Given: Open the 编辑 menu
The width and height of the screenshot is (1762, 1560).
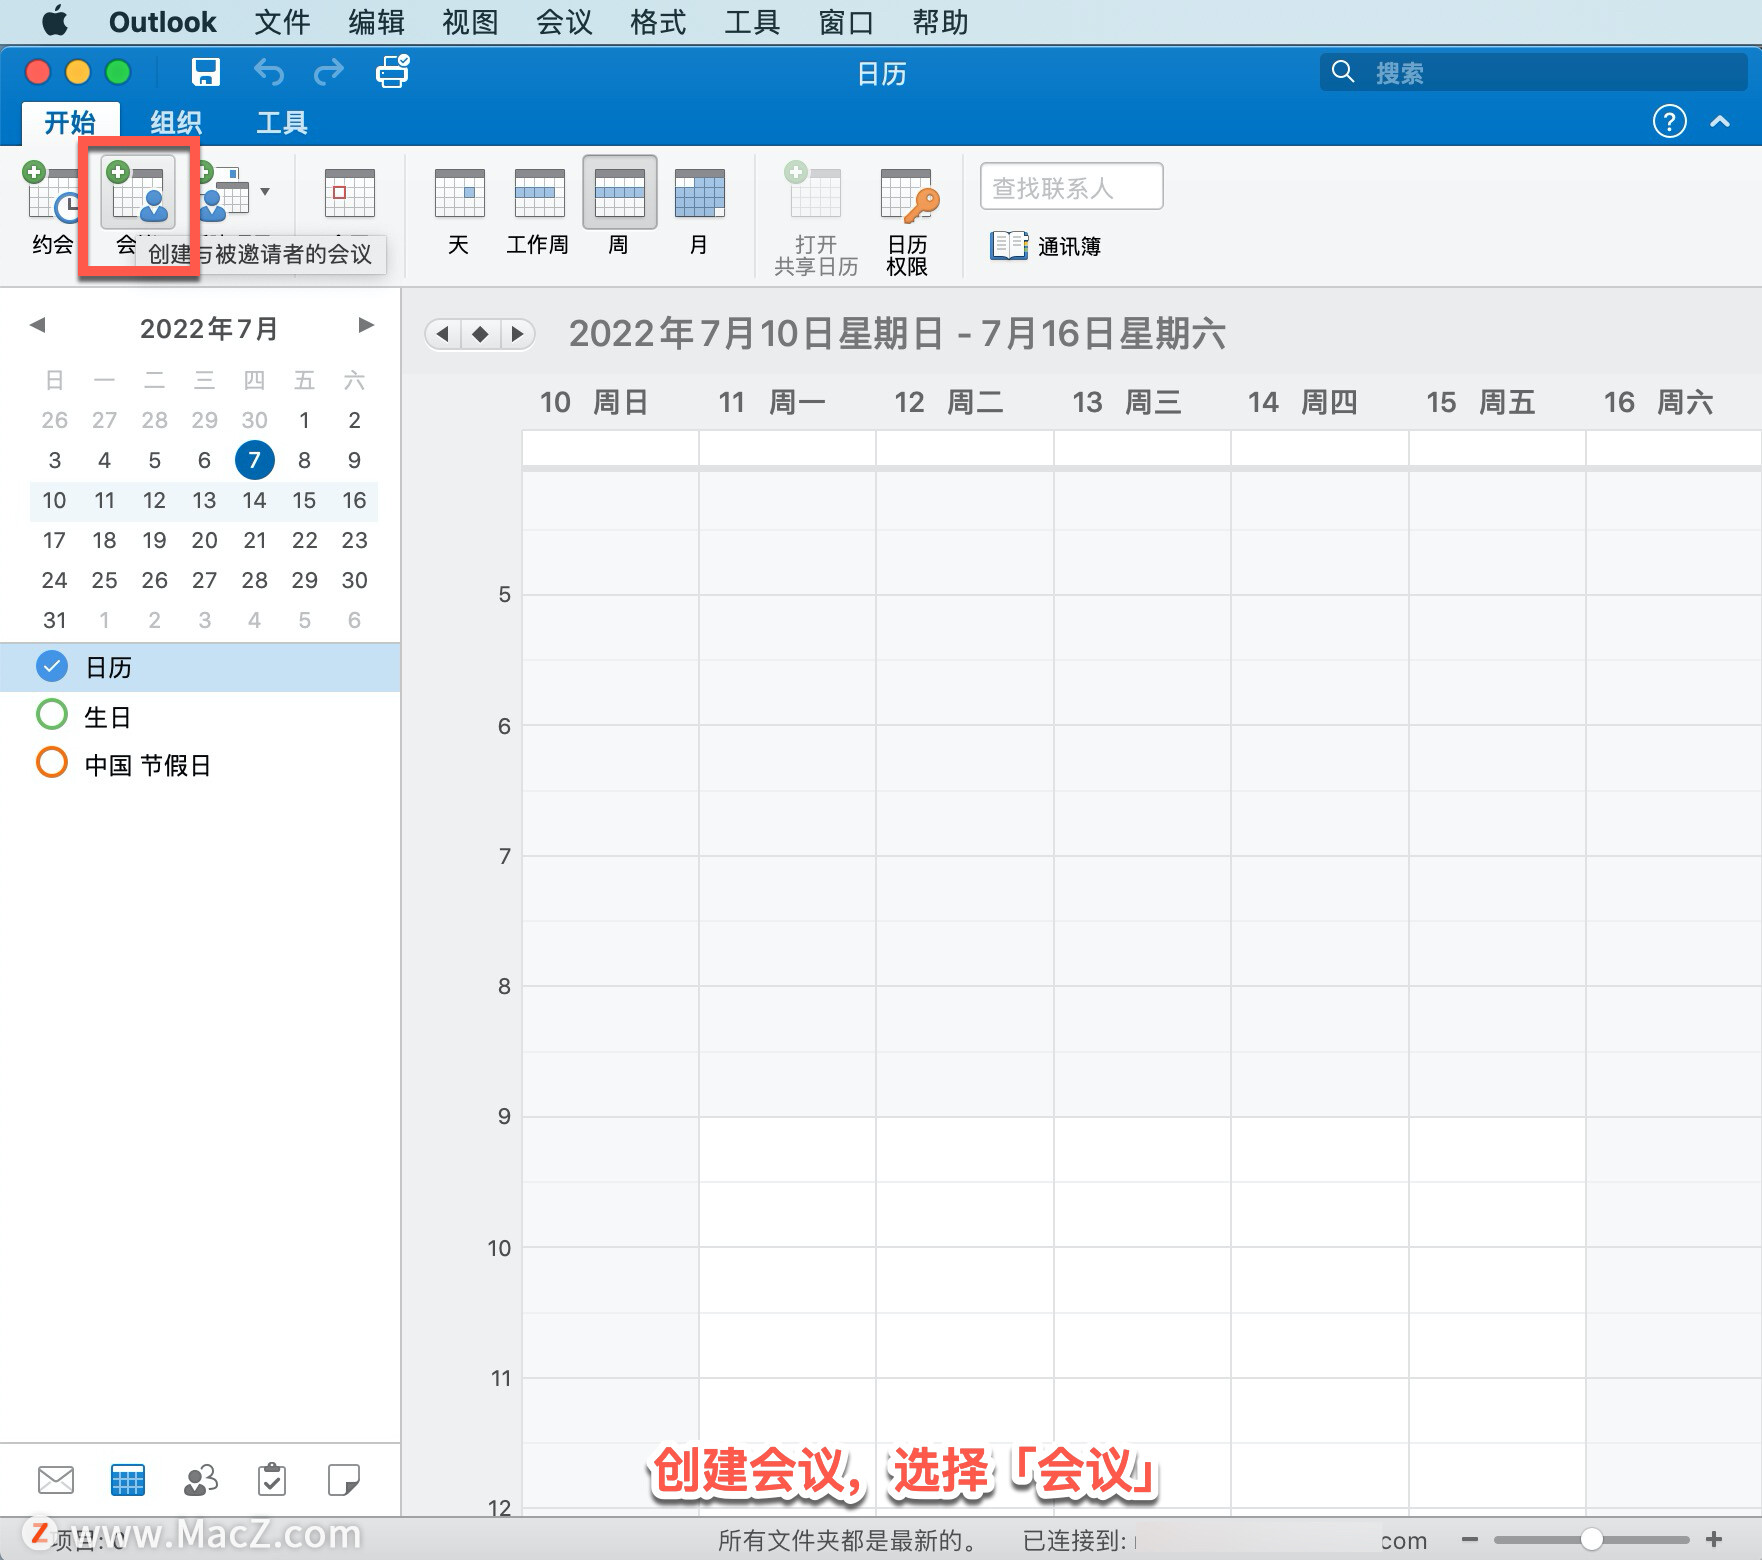Looking at the screenshot, I should pyautogui.click(x=376, y=22).
